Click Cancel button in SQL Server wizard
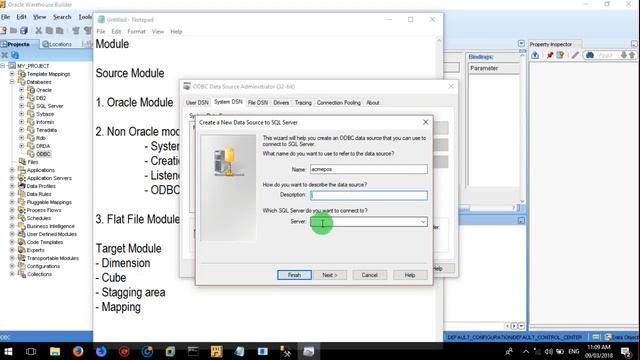Viewport: 640px width, 360px height. point(369,275)
